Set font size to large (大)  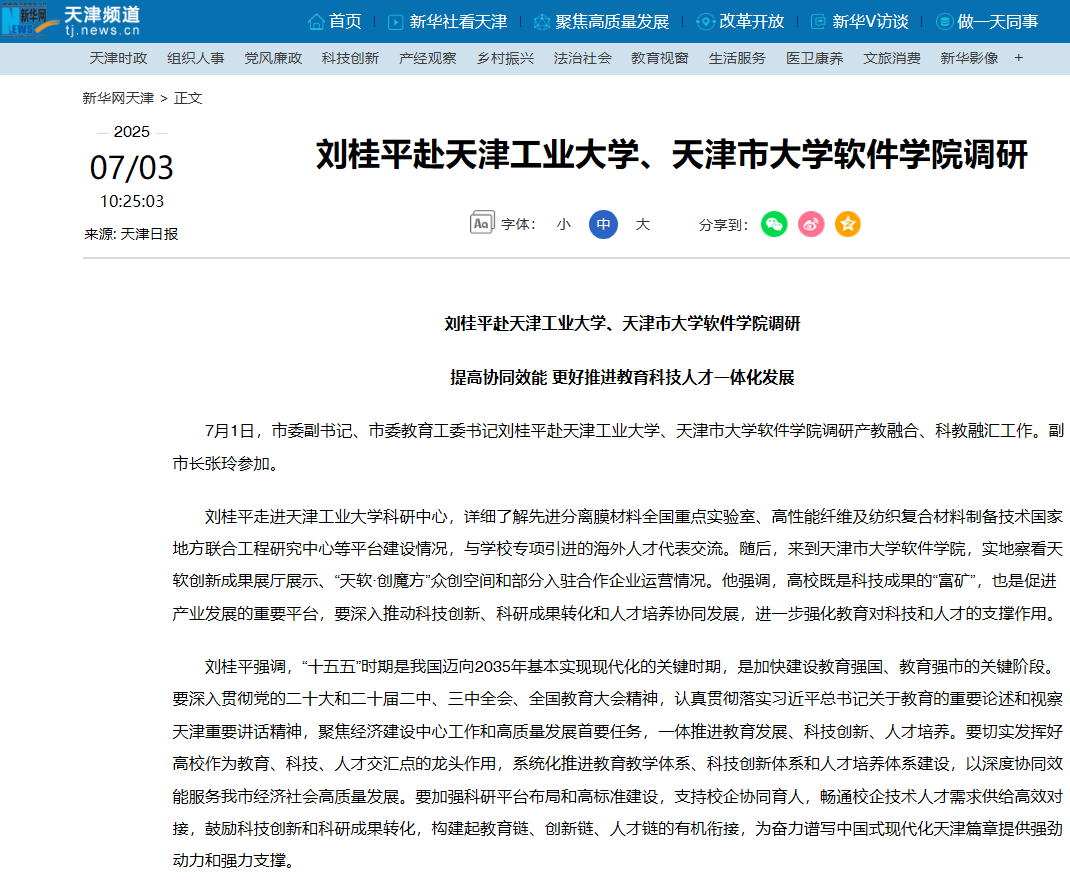[643, 225]
